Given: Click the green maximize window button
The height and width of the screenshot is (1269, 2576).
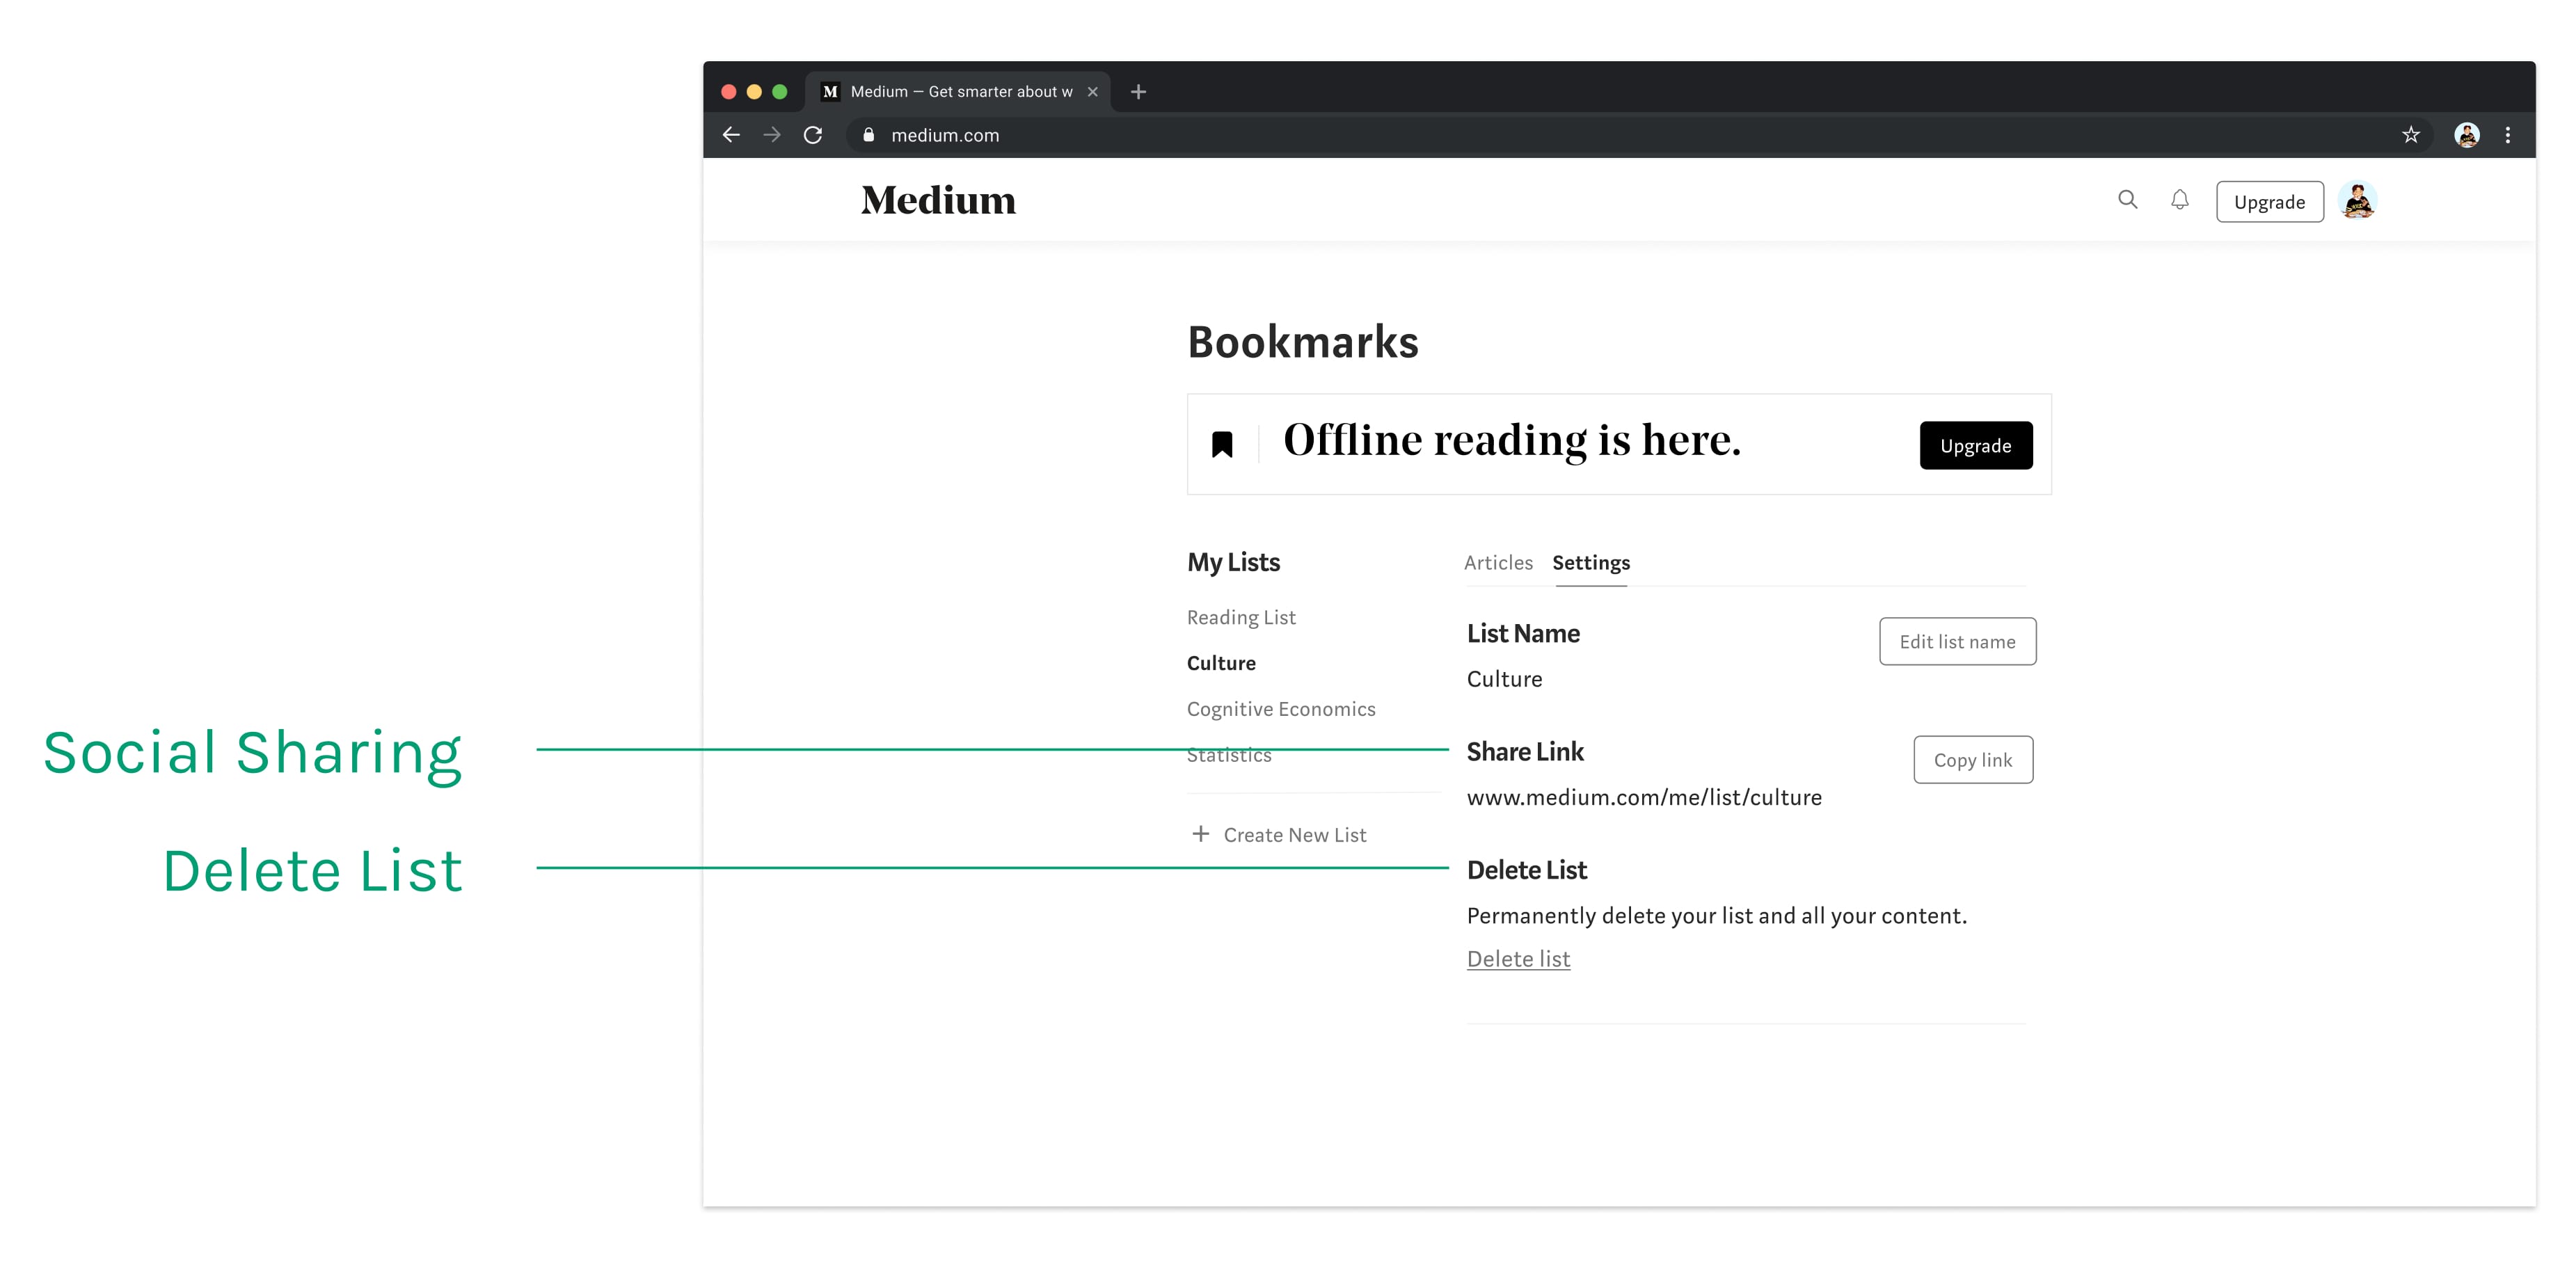Looking at the screenshot, I should point(780,92).
